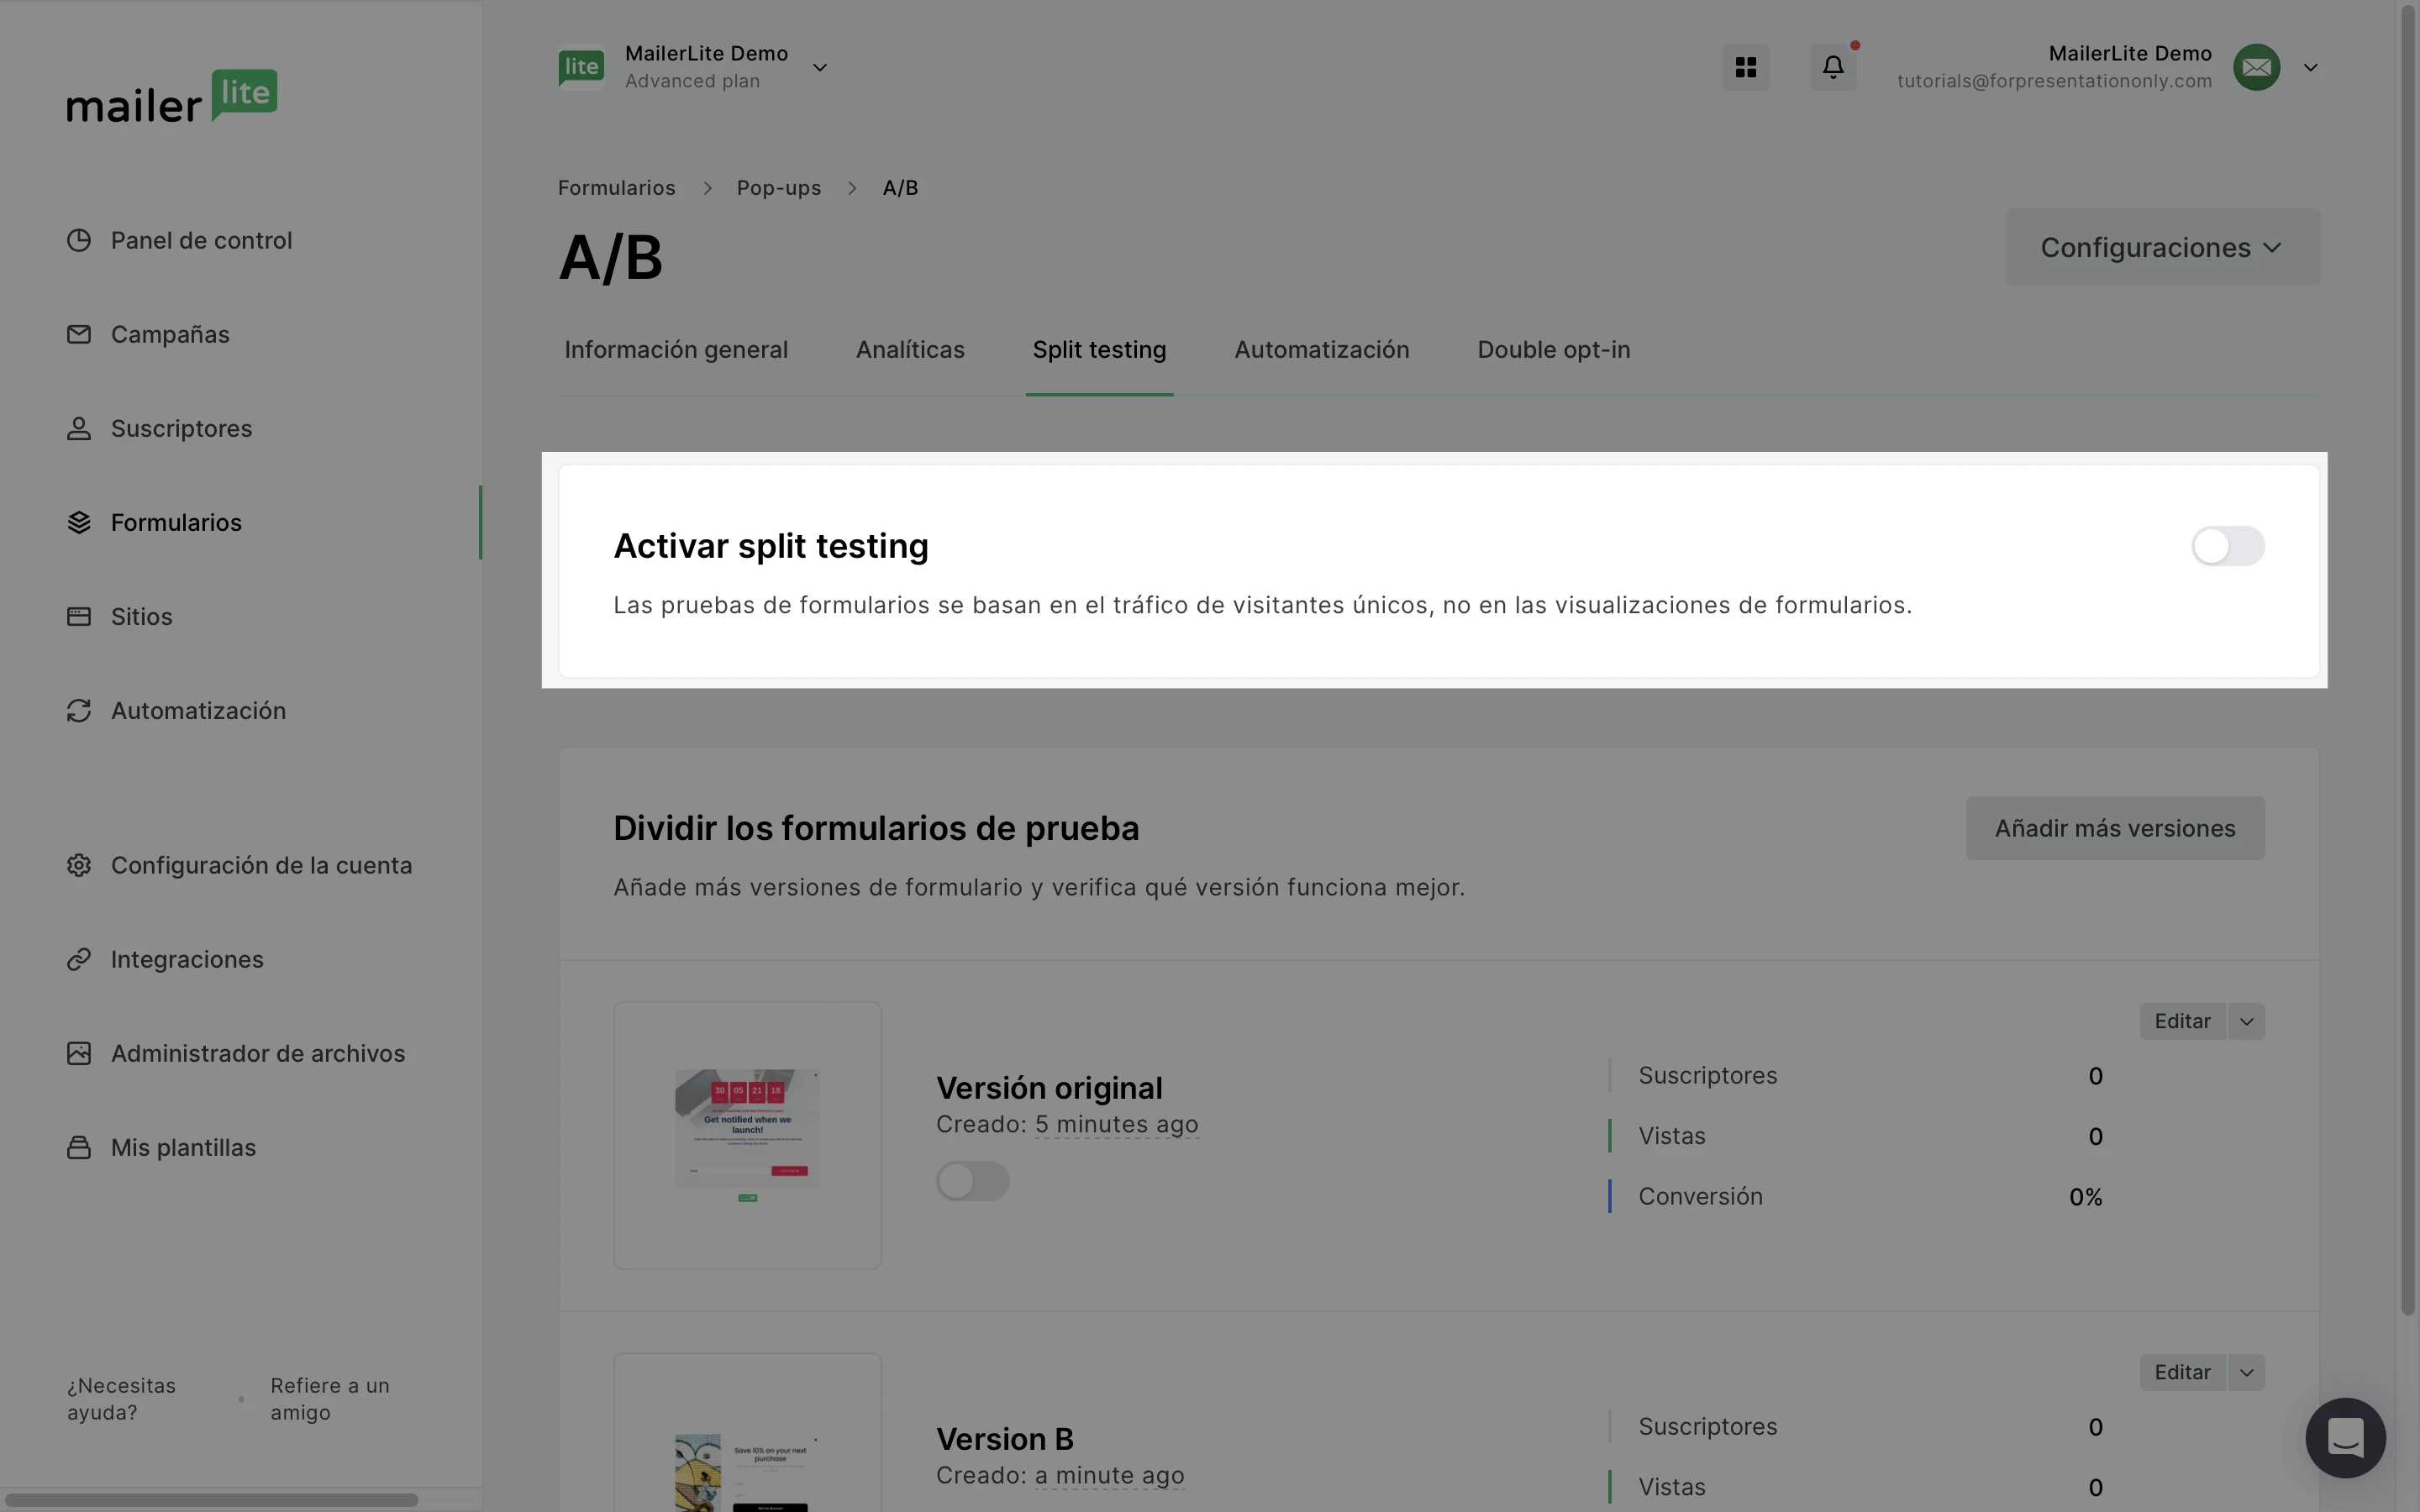This screenshot has width=2420, height=1512.
Task: Click the Configuración de la cuenta gear icon
Action: (79, 865)
